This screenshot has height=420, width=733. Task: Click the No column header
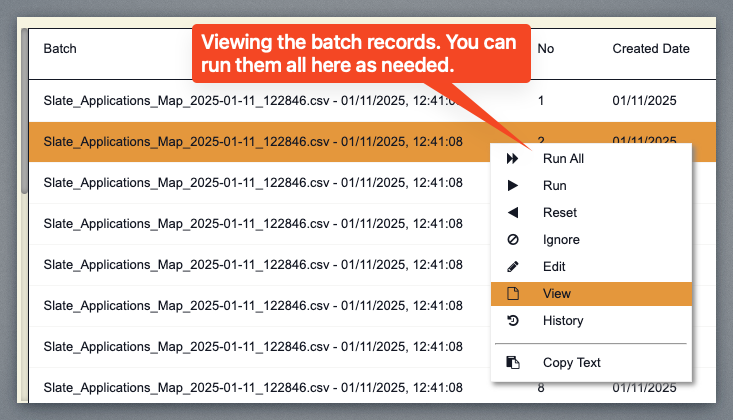click(x=546, y=48)
